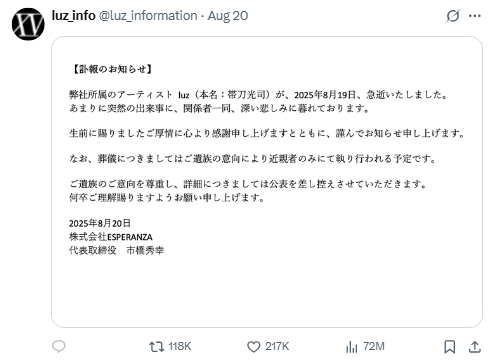The width and height of the screenshot is (494, 363).
Task: Open the luz_info profile avatar
Action: 28,24
